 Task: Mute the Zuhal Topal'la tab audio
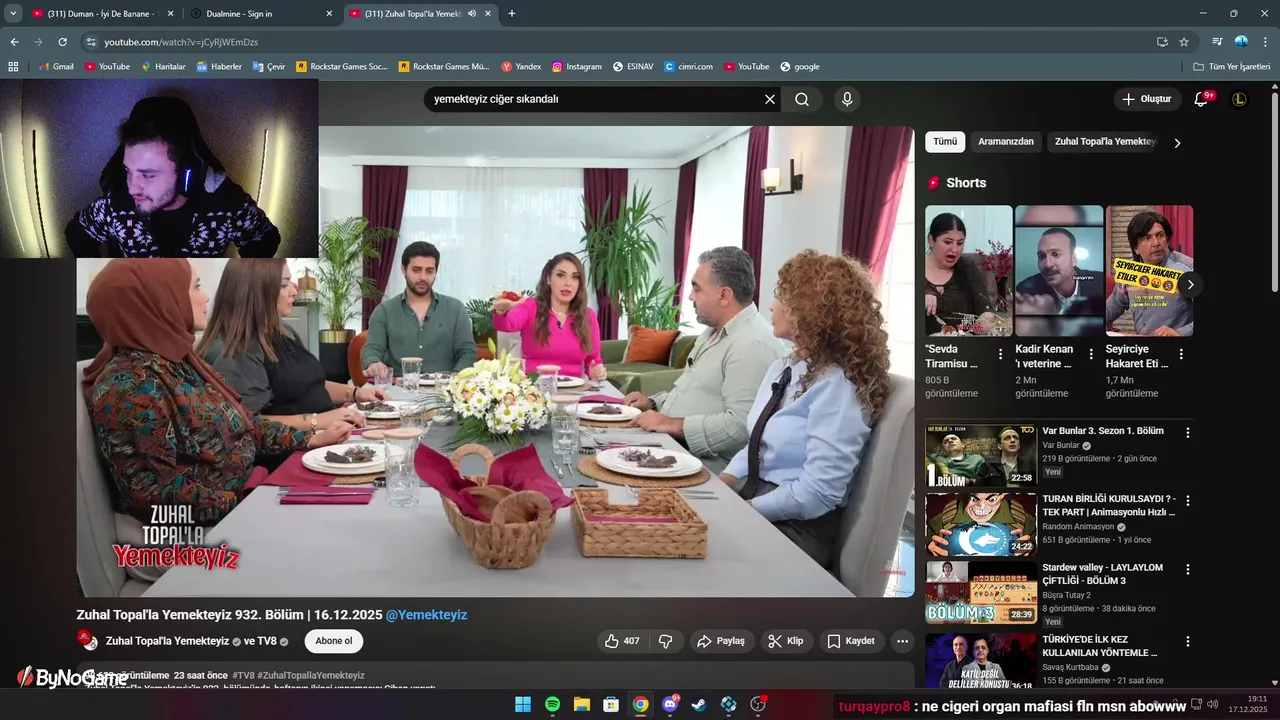pyautogui.click(x=472, y=14)
